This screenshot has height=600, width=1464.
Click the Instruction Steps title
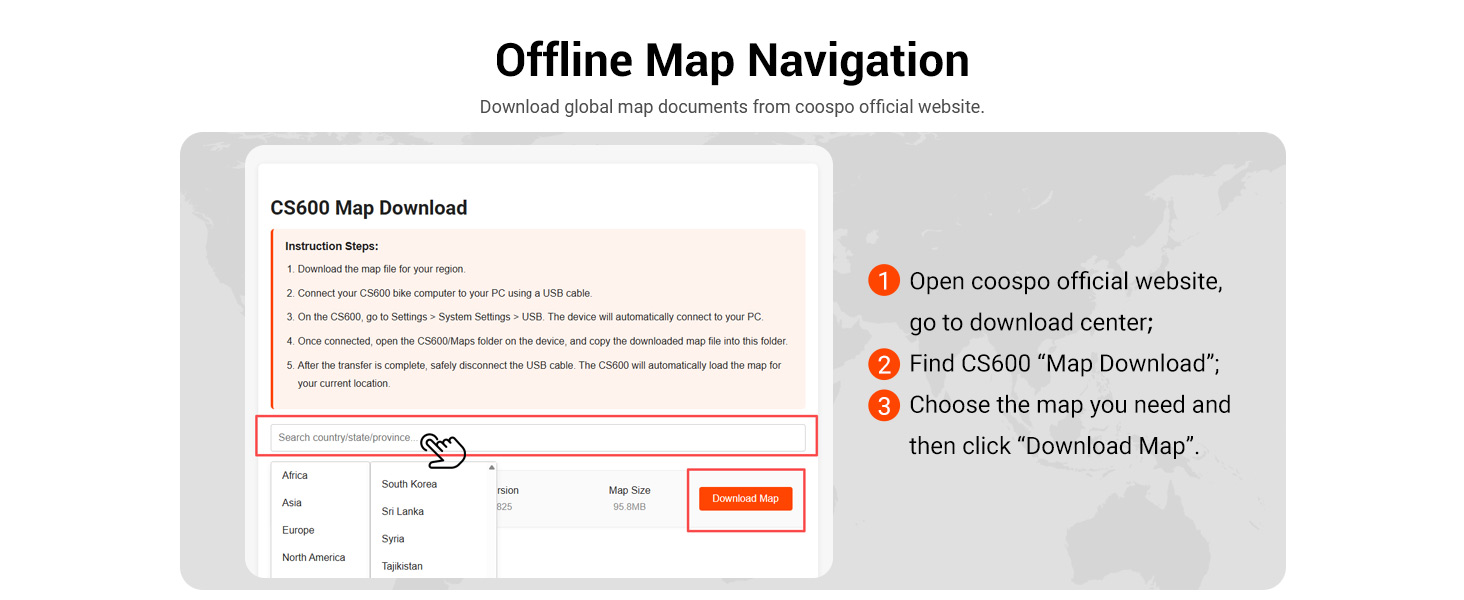(331, 246)
